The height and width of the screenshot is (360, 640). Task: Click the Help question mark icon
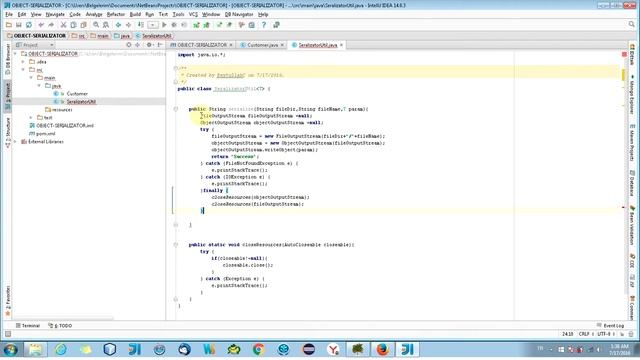(x=264, y=25)
